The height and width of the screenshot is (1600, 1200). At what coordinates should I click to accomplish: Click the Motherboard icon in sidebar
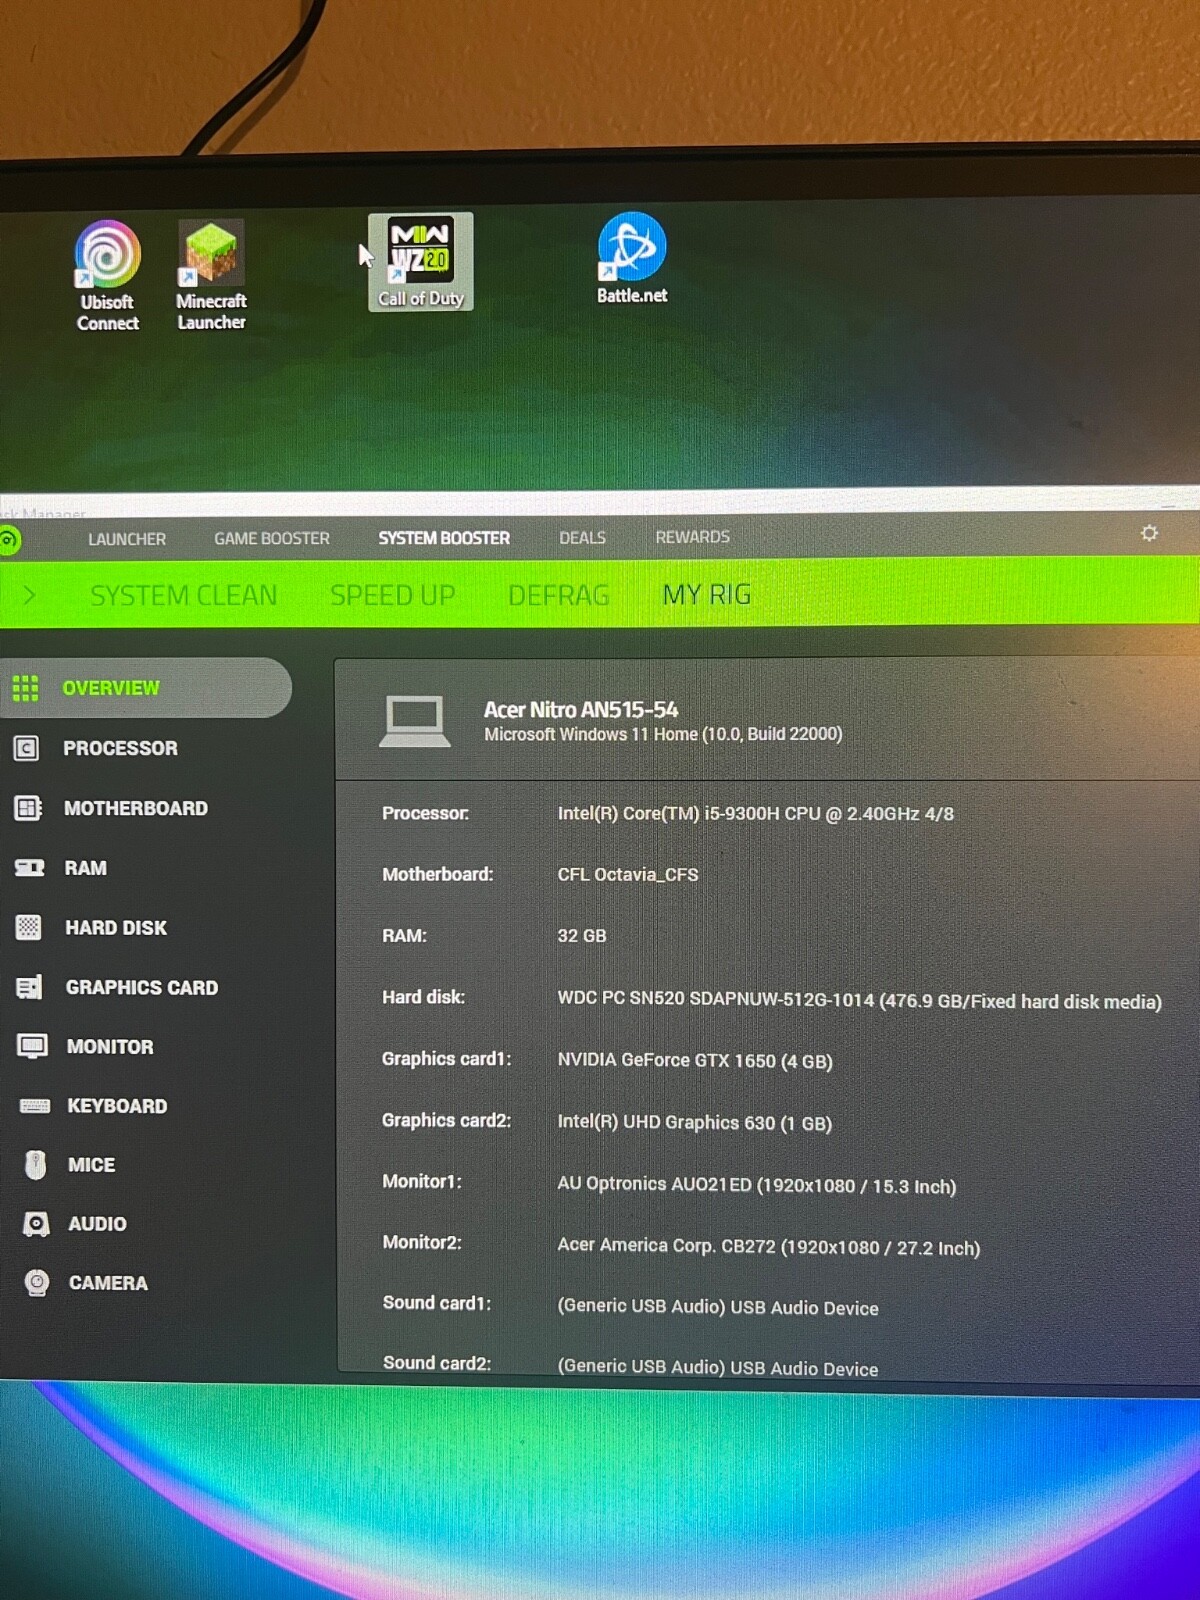(x=28, y=808)
